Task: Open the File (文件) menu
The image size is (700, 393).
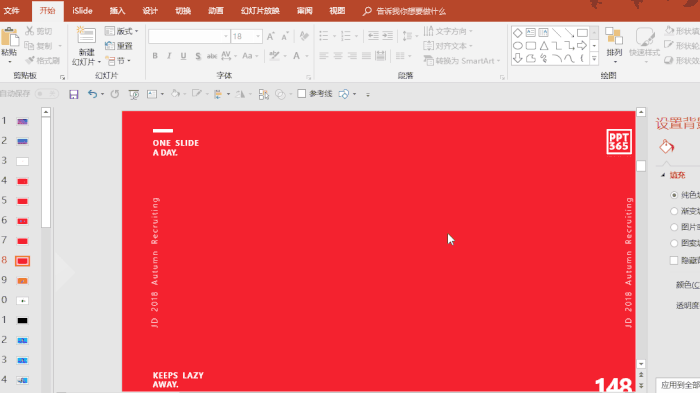Action: [x=12, y=11]
